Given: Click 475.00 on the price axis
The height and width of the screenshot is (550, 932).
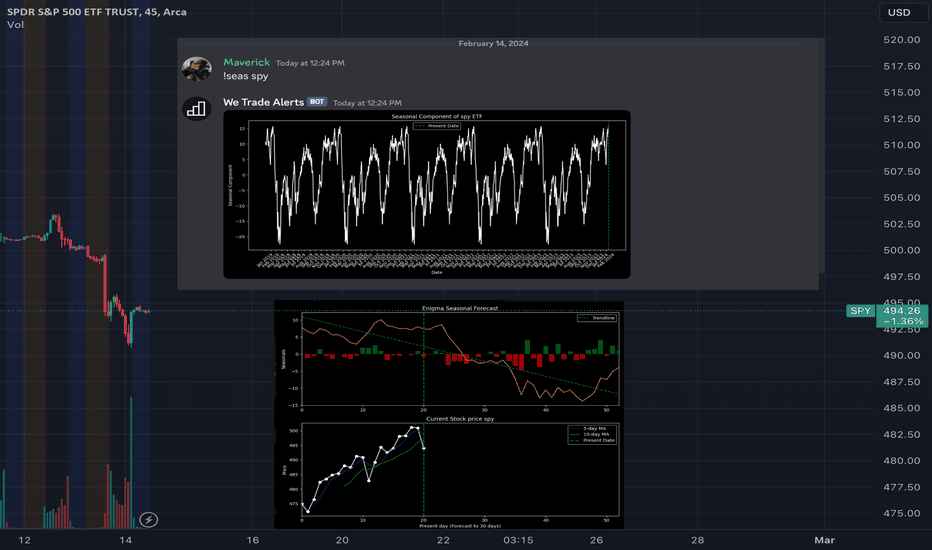Looking at the screenshot, I should click(902, 513).
